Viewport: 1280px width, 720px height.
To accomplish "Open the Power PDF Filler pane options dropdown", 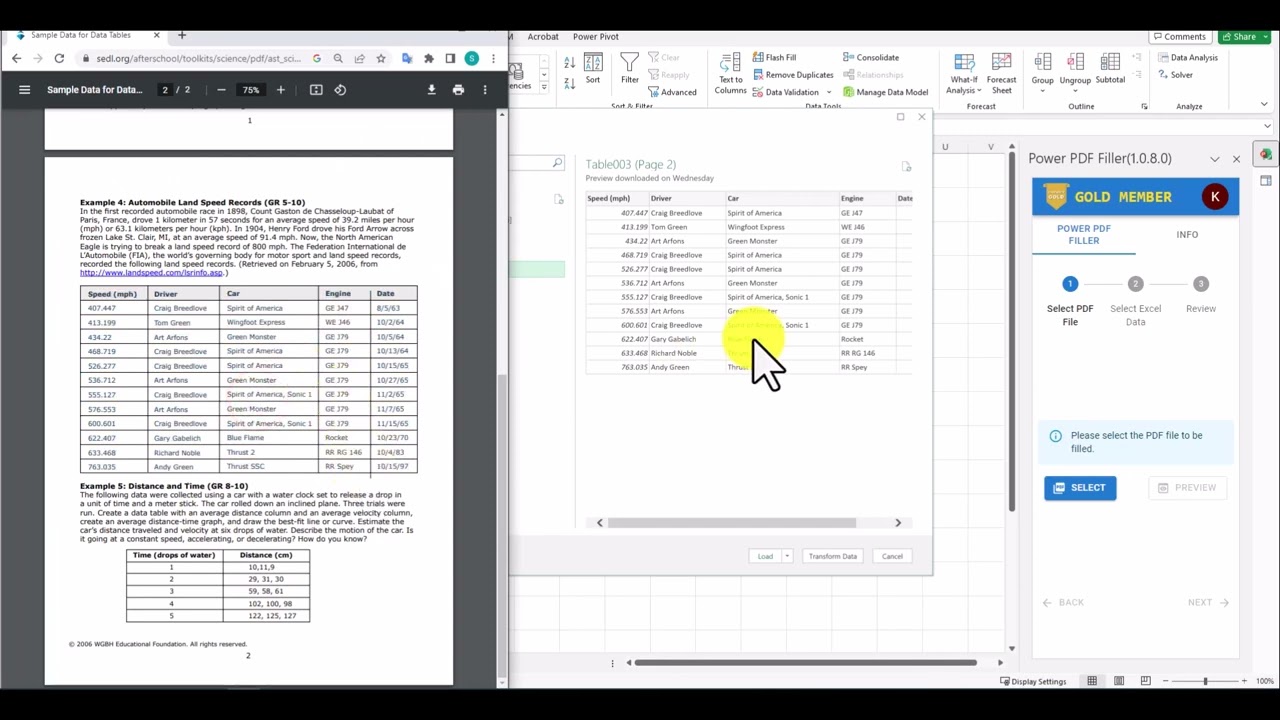I will [x=1214, y=159].
